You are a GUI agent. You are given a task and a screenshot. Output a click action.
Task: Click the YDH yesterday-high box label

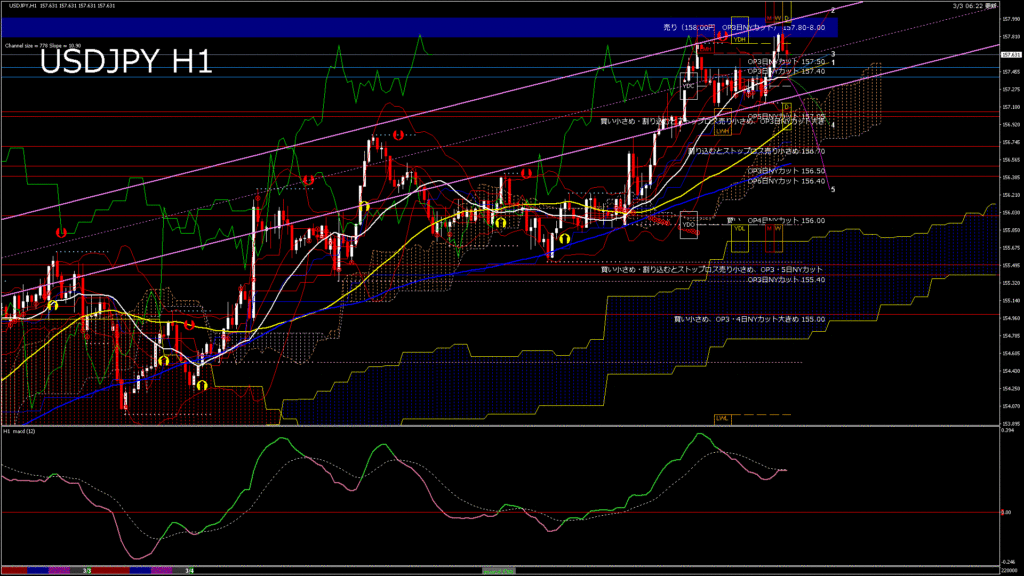point(739,40)
